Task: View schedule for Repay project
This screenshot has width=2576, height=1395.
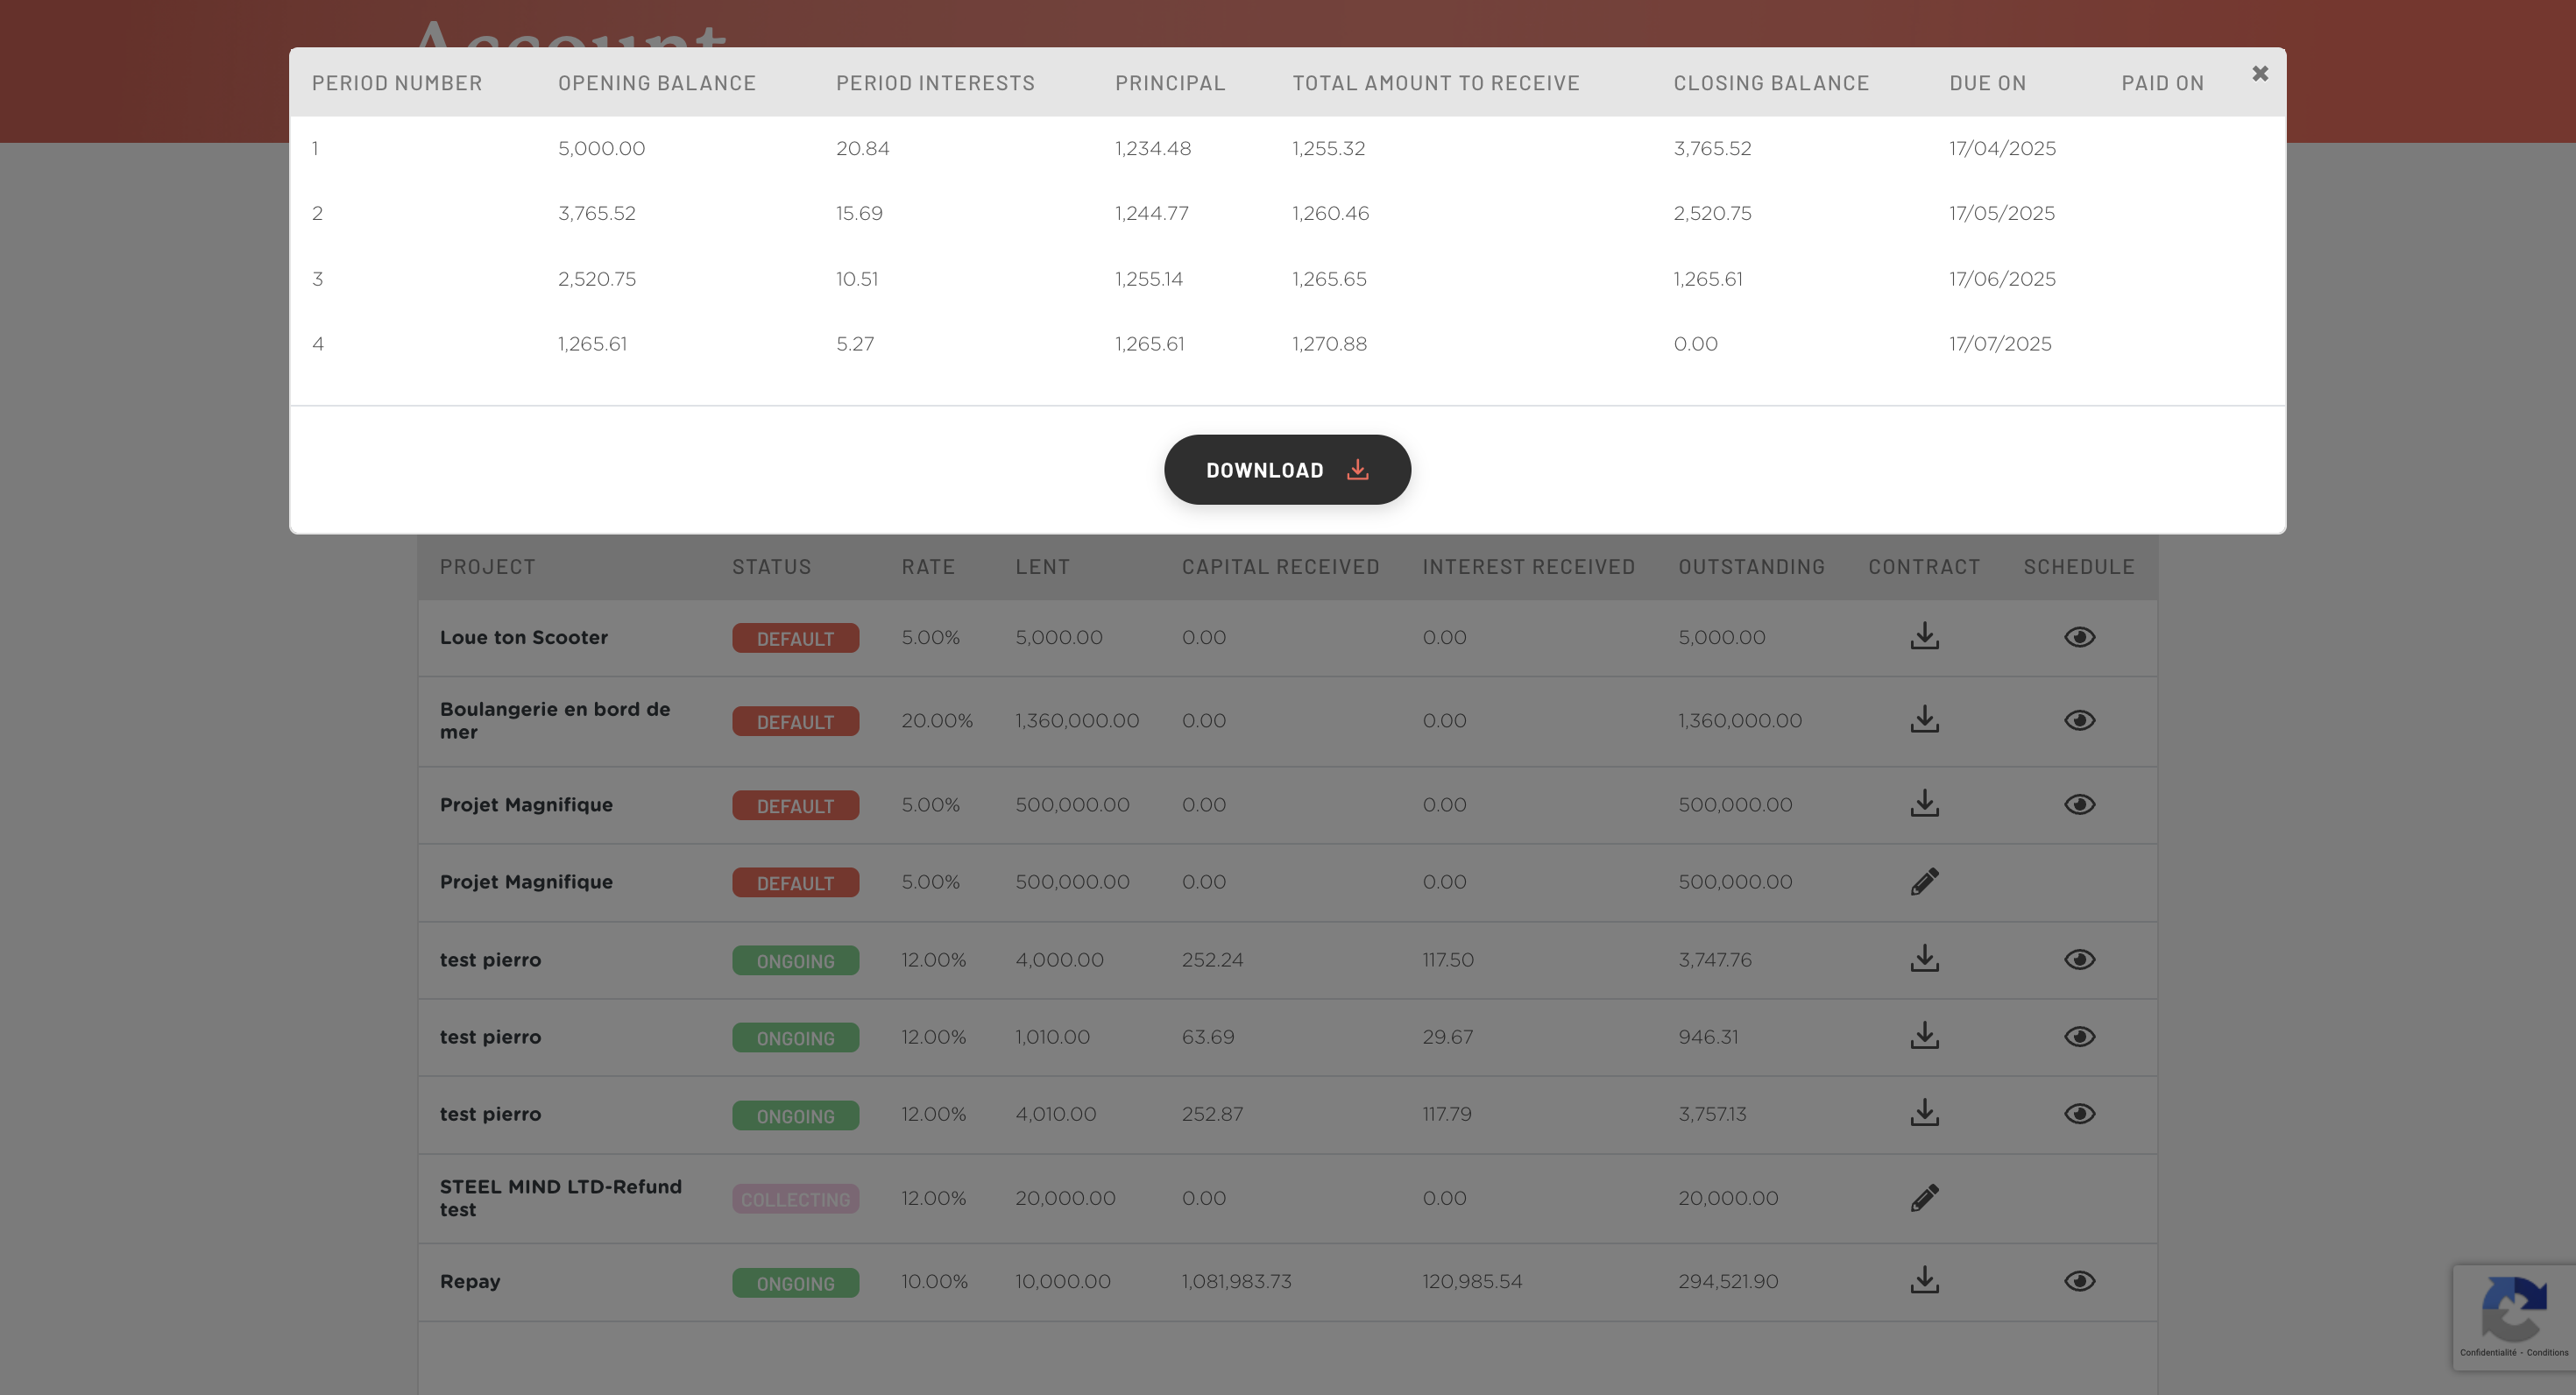Action: (x=2079, y=1281)
